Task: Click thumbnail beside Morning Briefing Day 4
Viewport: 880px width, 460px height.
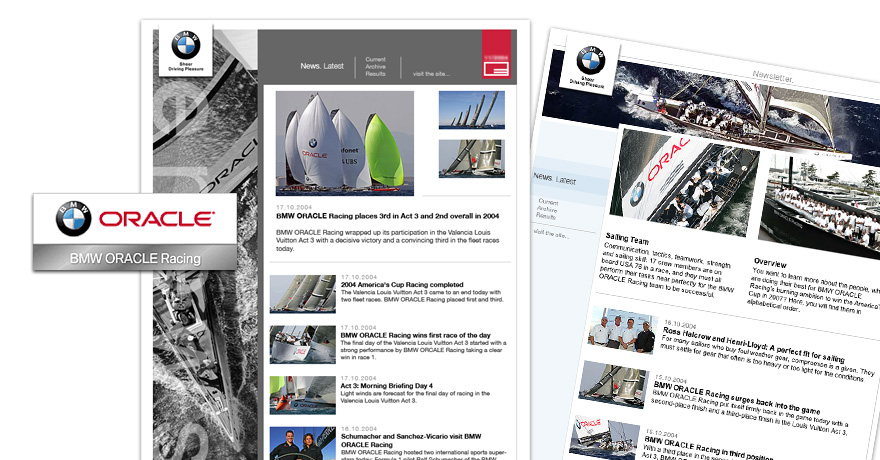Action: click(x=302, y=395)
